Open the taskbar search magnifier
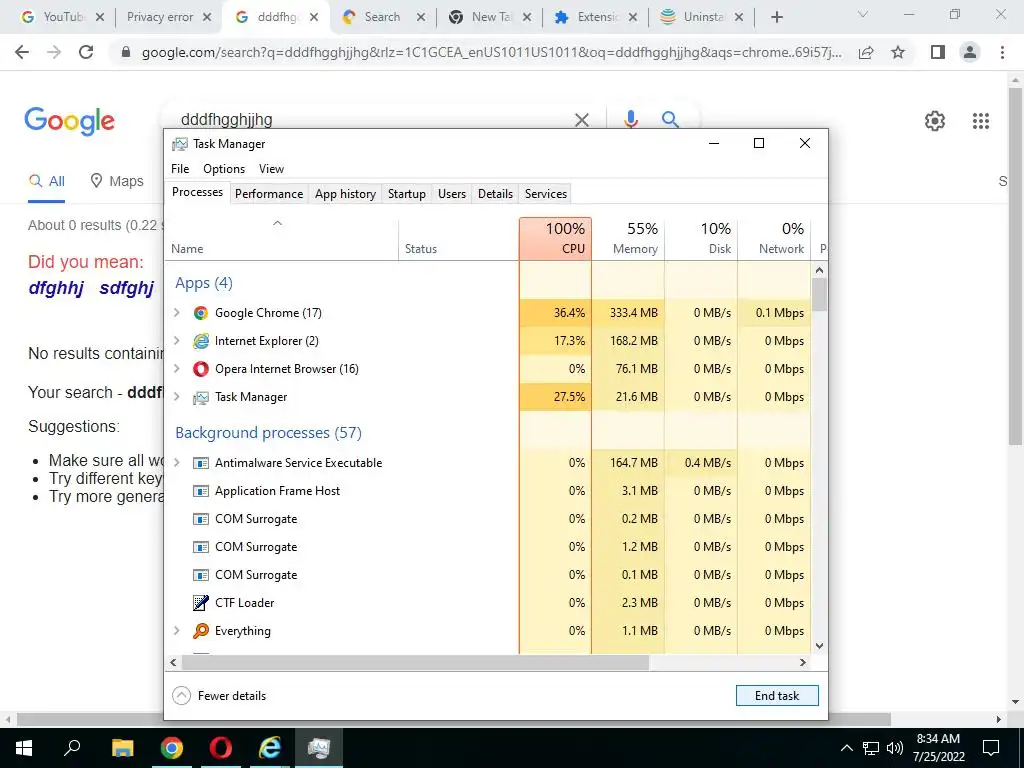Image resolution: width=1024 pixels, height=768 pixels. 72,748
